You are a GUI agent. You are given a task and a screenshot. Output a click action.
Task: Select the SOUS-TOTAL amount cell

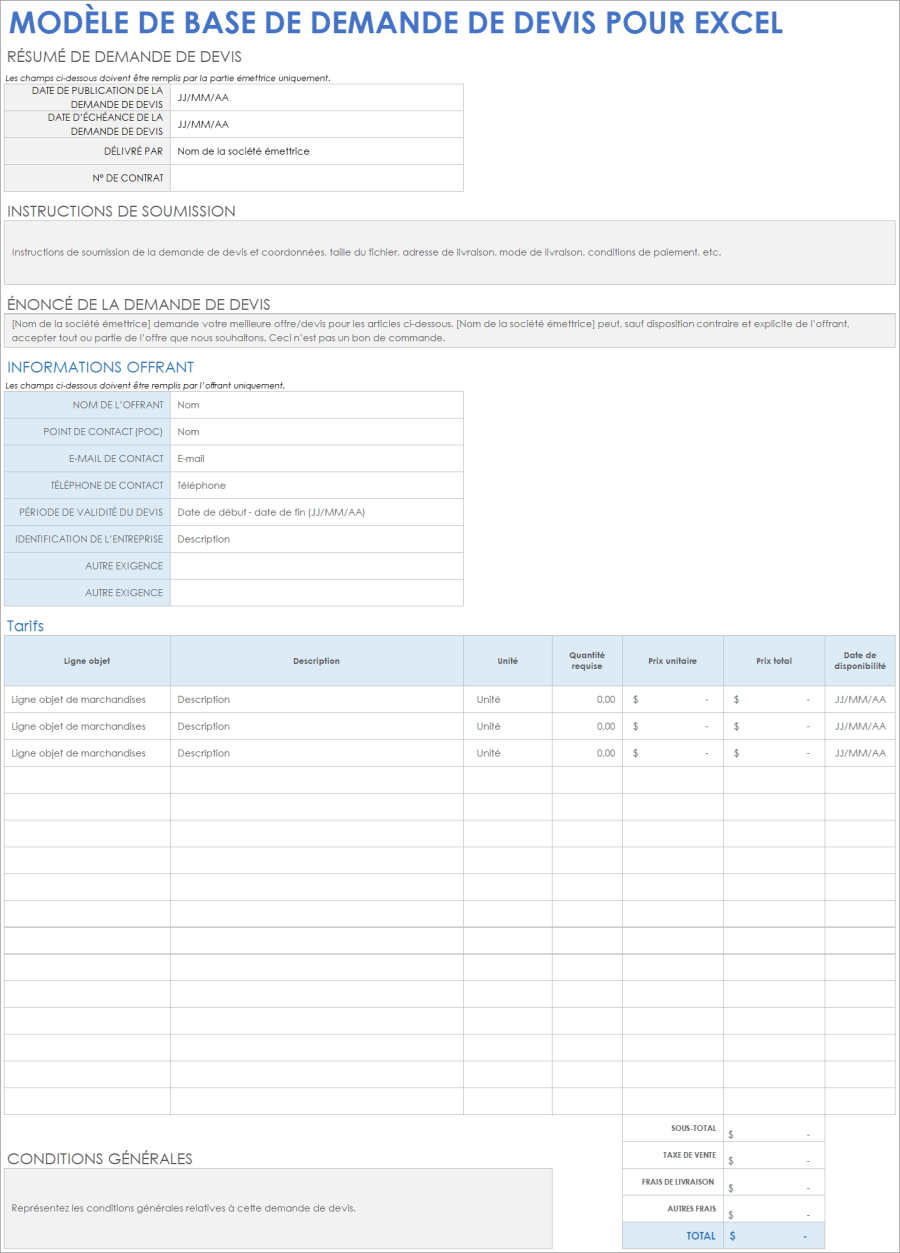[774, 1128]
